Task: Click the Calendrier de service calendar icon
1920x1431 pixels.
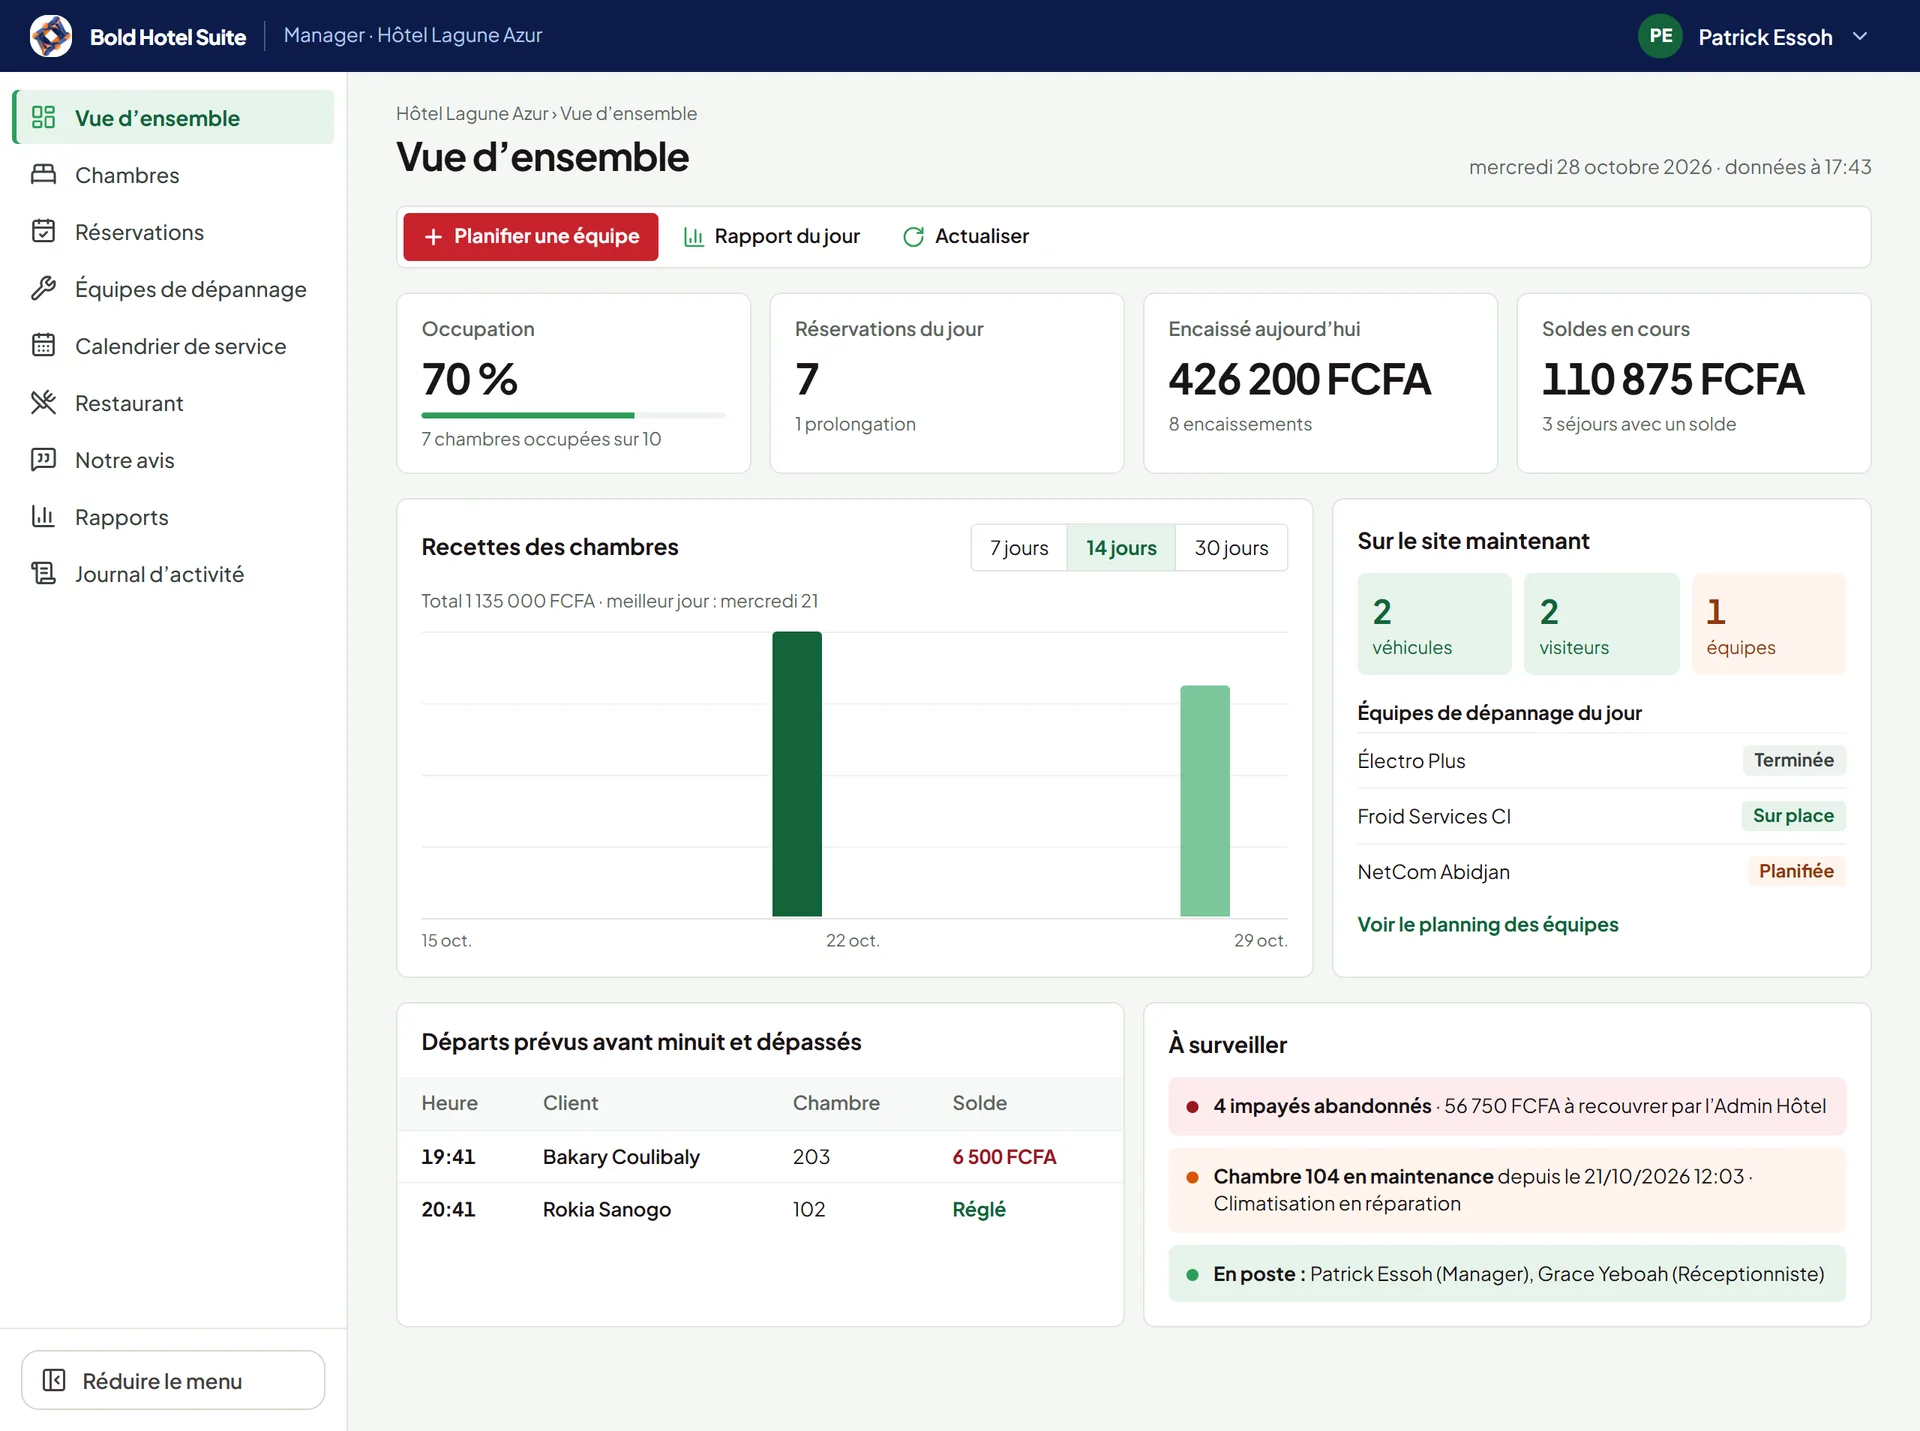Action: coord(43,345)
